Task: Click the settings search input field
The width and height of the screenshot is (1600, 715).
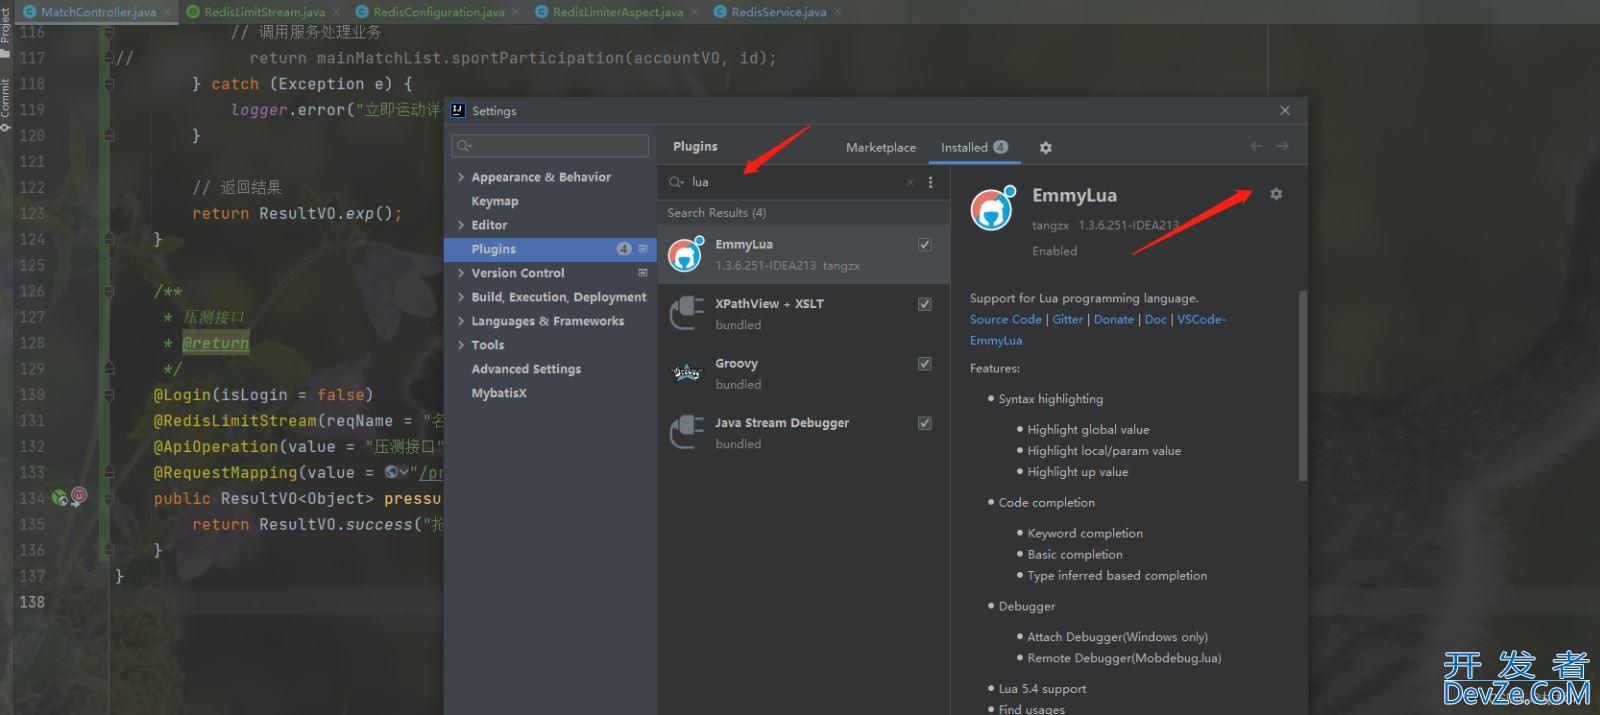Action: coord(550,146)
